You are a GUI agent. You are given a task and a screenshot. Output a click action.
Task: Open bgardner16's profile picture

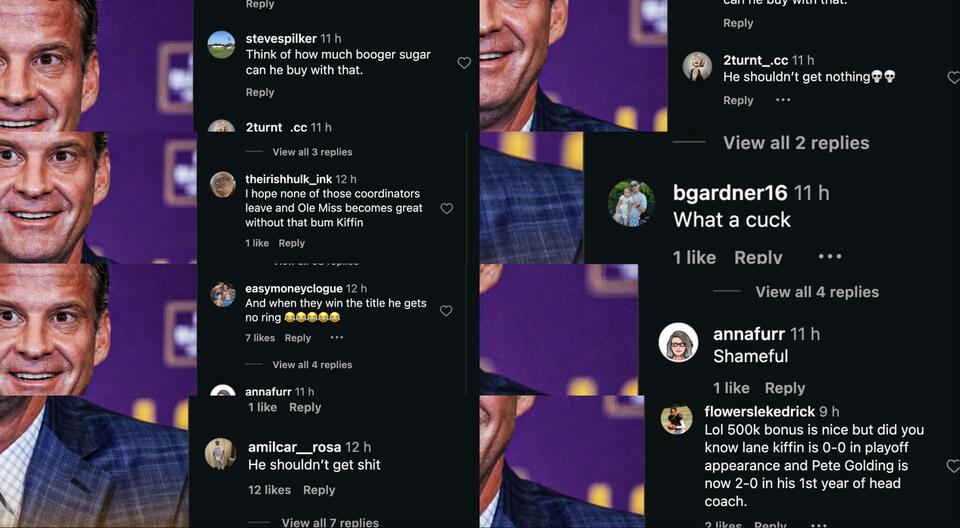point(631,203)
